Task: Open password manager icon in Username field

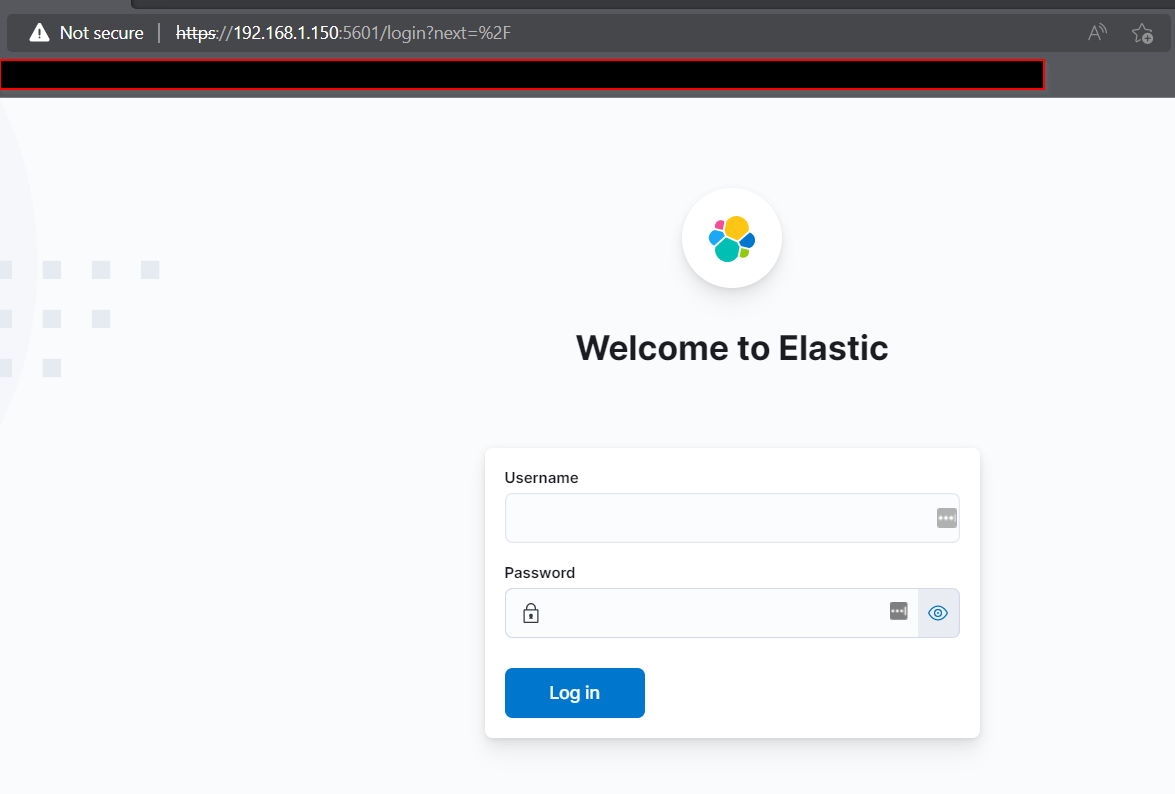Action: (x=946, y=518)
